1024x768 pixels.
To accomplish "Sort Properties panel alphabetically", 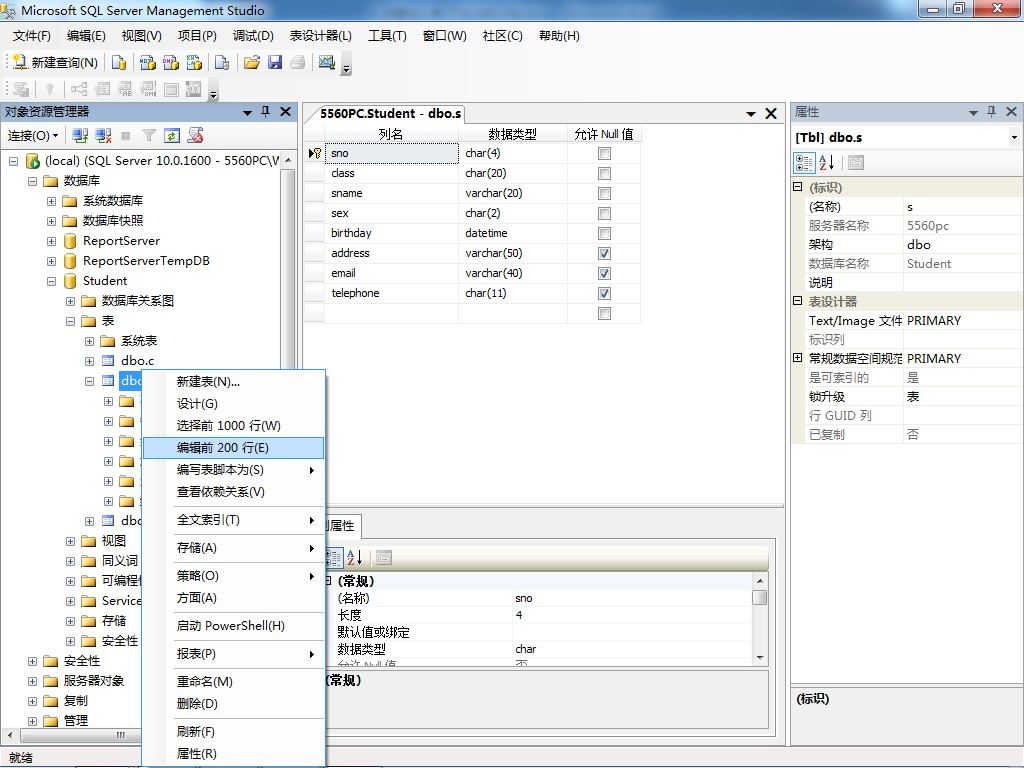I will pyautogui.click(x=826, y=163).
